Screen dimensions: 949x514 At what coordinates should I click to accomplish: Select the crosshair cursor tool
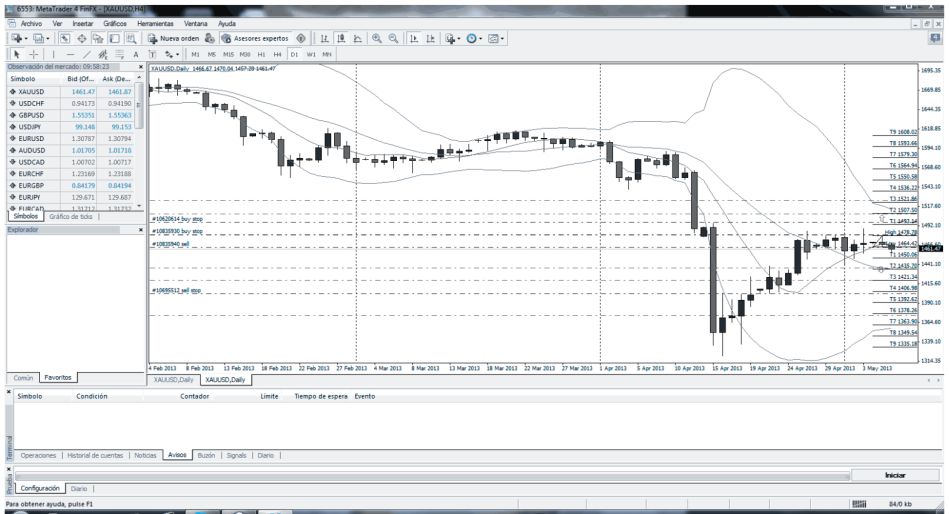coord(31,53)
